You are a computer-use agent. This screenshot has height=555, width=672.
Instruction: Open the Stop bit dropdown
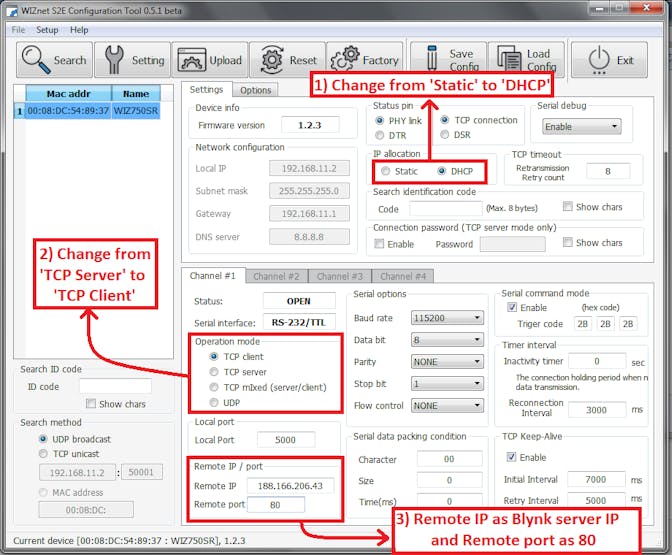tap(447, 384)
